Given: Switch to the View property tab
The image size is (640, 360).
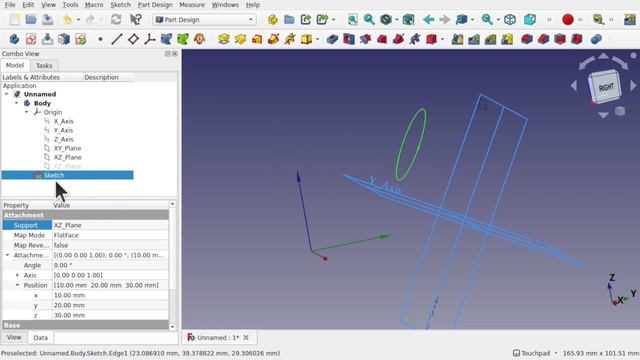Looking at the screenshot, I should coord(14,337).
